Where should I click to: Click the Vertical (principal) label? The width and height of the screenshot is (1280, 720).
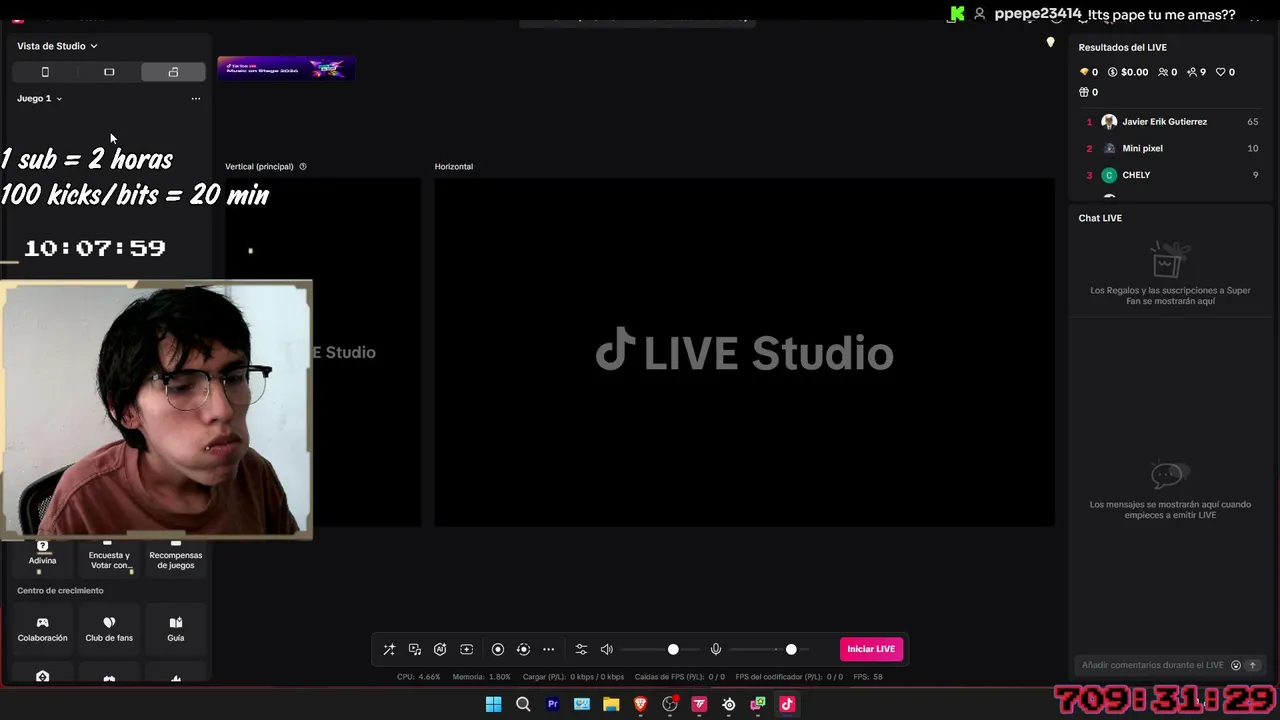click(x=260, y=167)
